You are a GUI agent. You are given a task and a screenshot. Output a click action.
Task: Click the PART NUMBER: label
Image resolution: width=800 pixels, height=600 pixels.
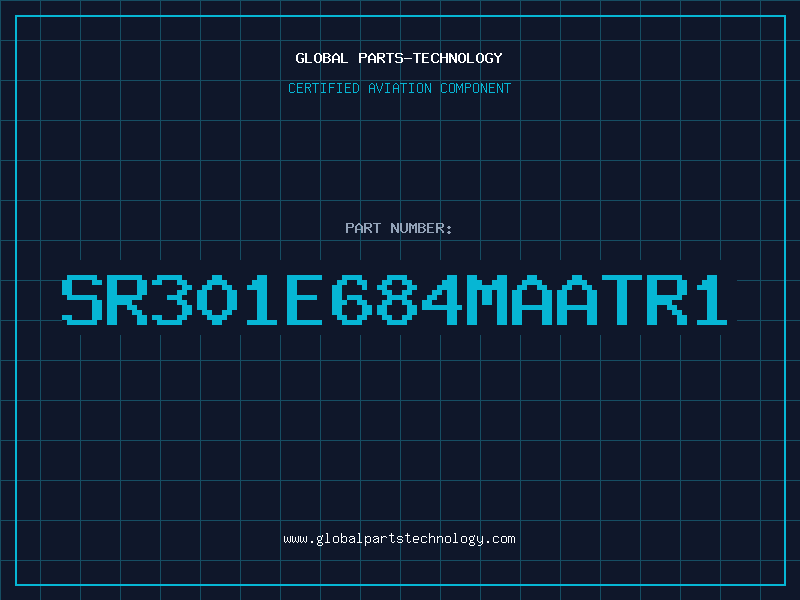[398, 228]
